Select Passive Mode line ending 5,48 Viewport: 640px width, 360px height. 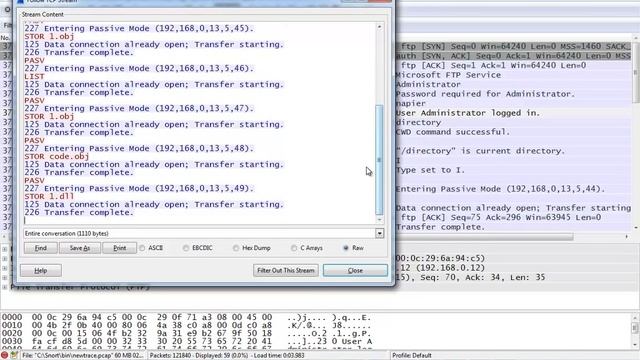pyautogui.click(x=139, y=149)
